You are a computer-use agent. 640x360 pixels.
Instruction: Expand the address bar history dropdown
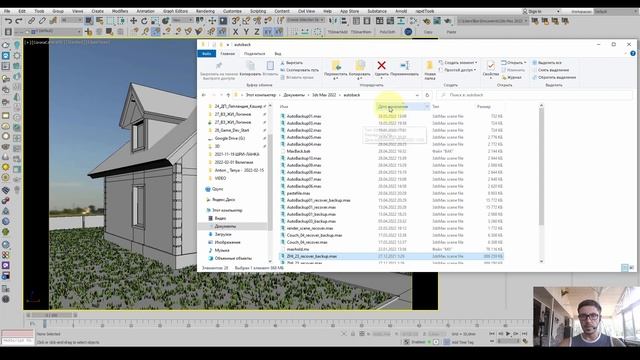417,95
